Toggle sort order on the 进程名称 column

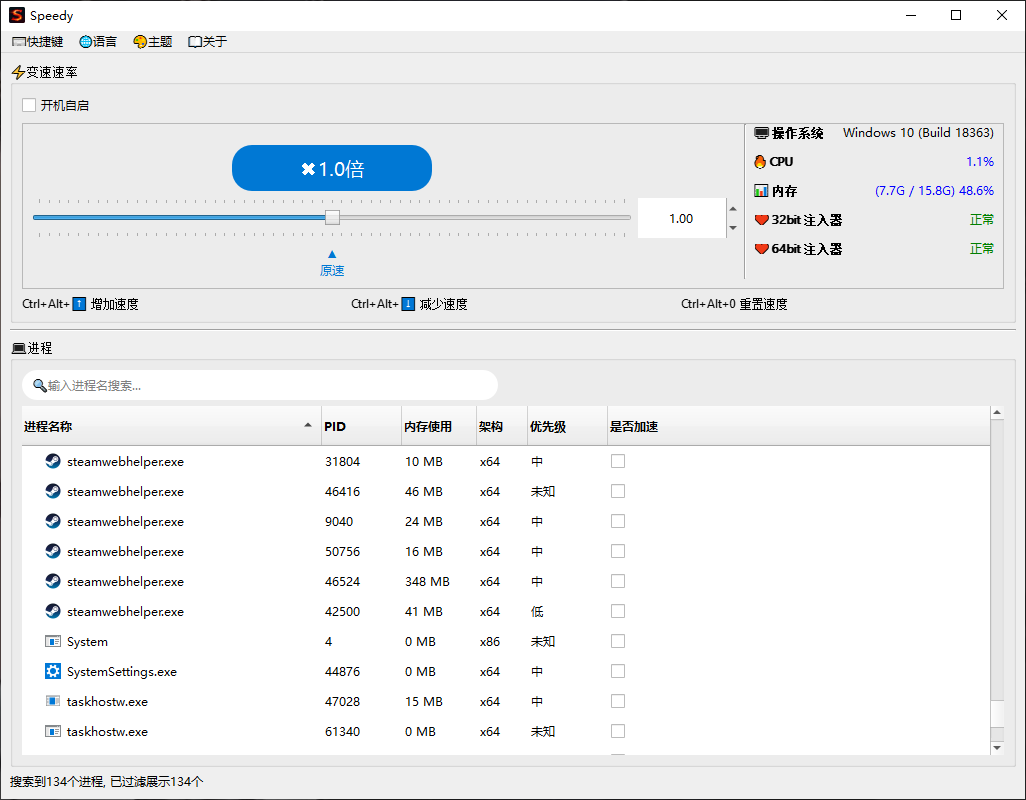click(170, 427)
